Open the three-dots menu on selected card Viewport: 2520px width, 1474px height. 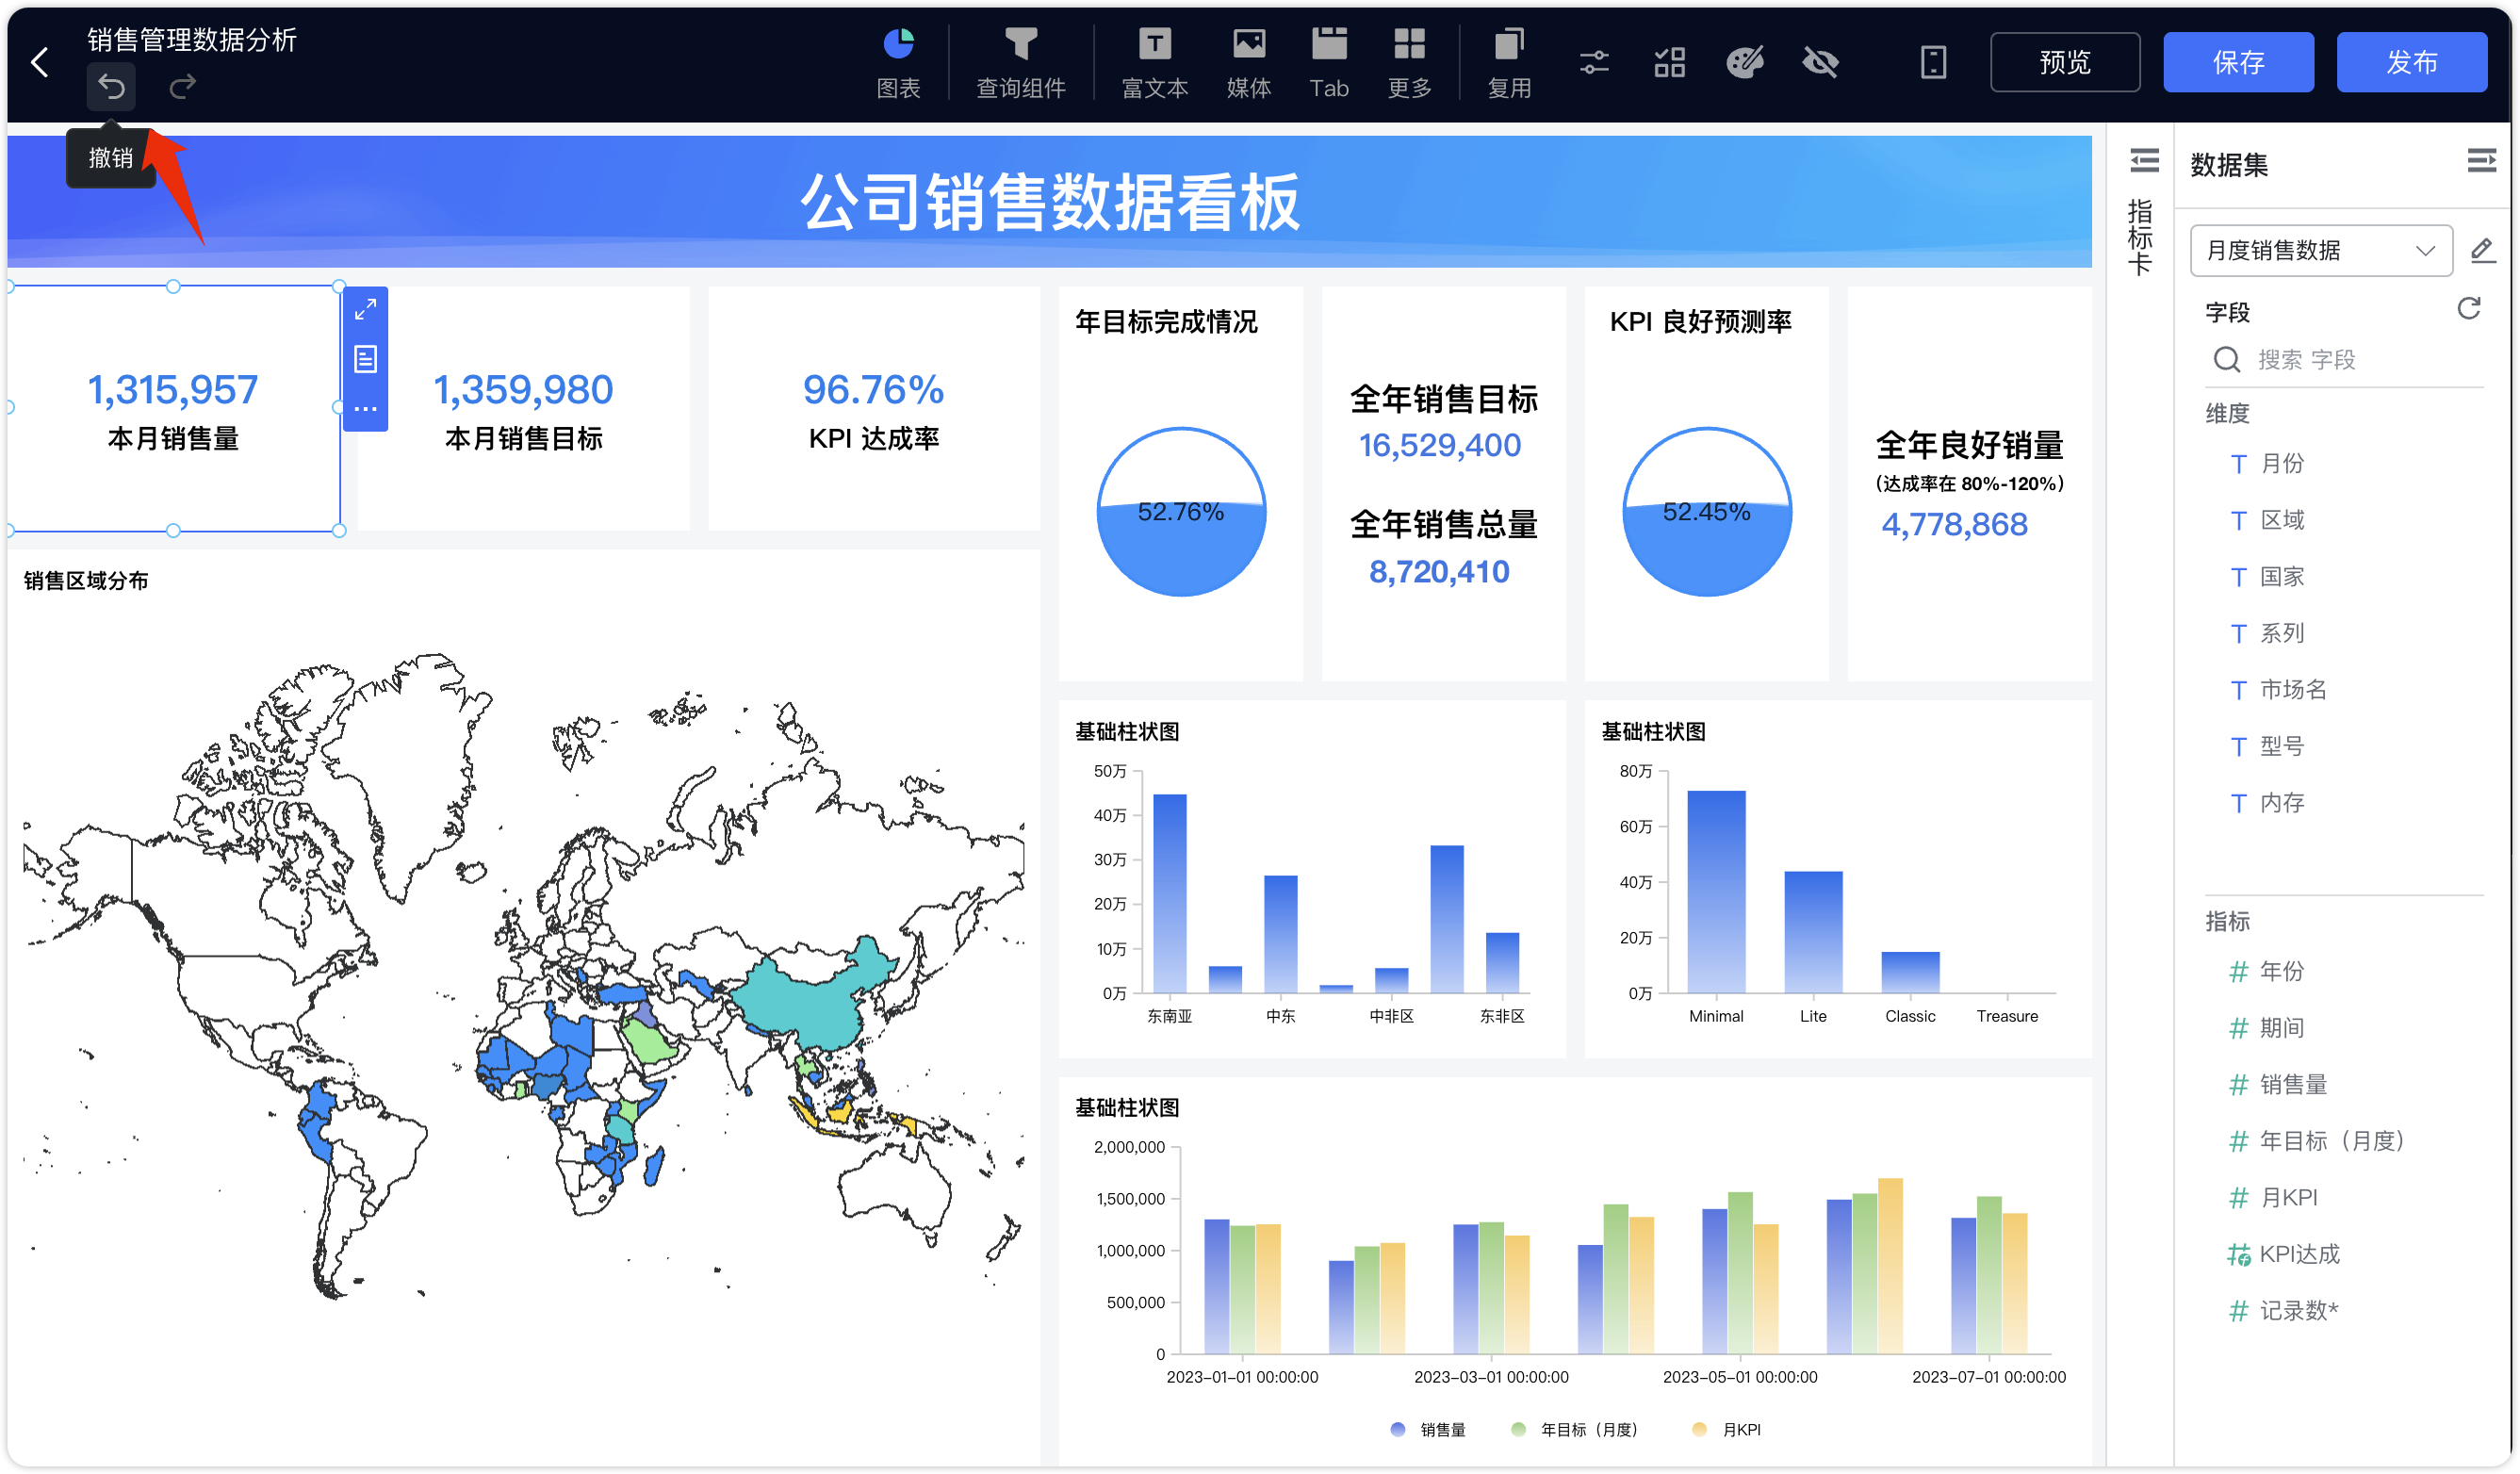click(x=365, y=409)
